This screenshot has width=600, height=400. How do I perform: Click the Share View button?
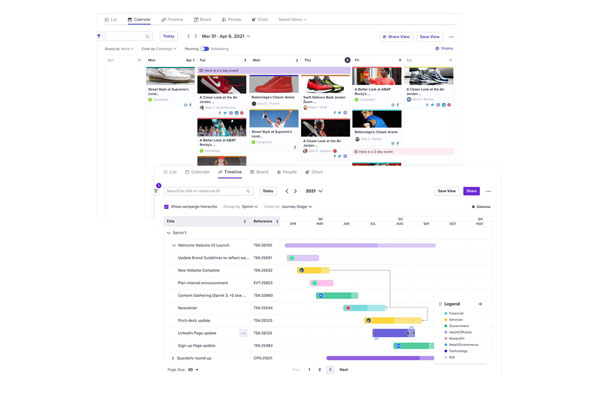click(396, 36)
